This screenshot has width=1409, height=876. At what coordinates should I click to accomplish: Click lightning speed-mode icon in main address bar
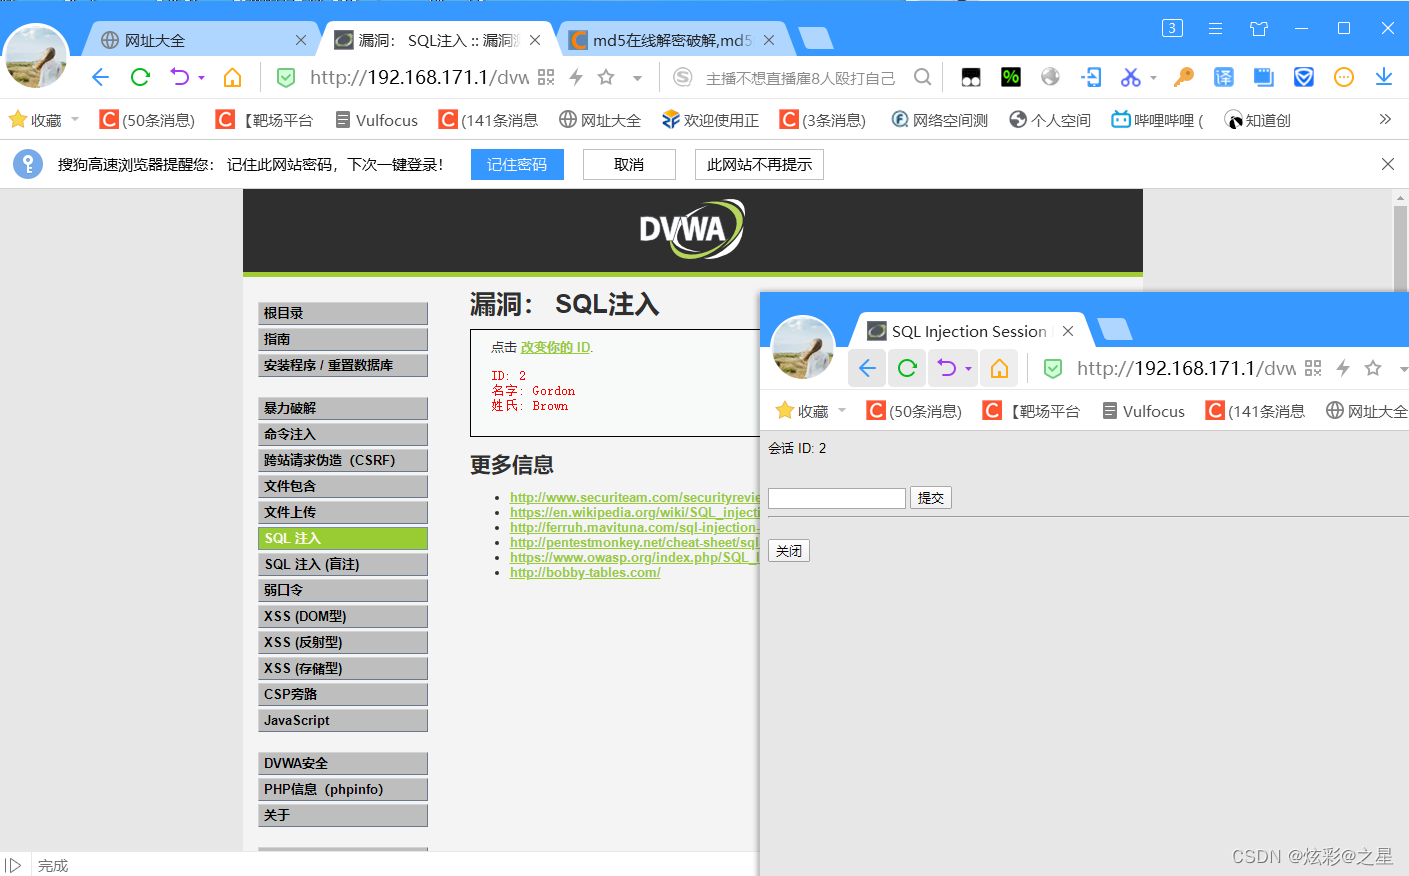576,77
